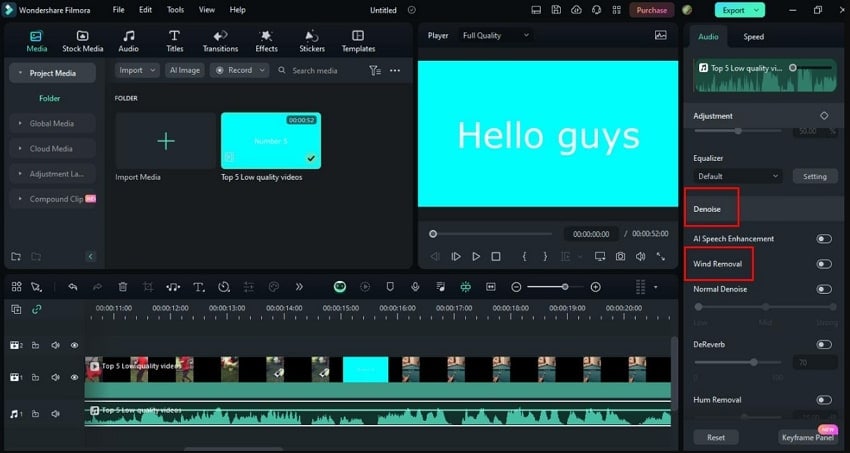Expand the Global Media item
850x453 pixels.
[x=52, y=124]
